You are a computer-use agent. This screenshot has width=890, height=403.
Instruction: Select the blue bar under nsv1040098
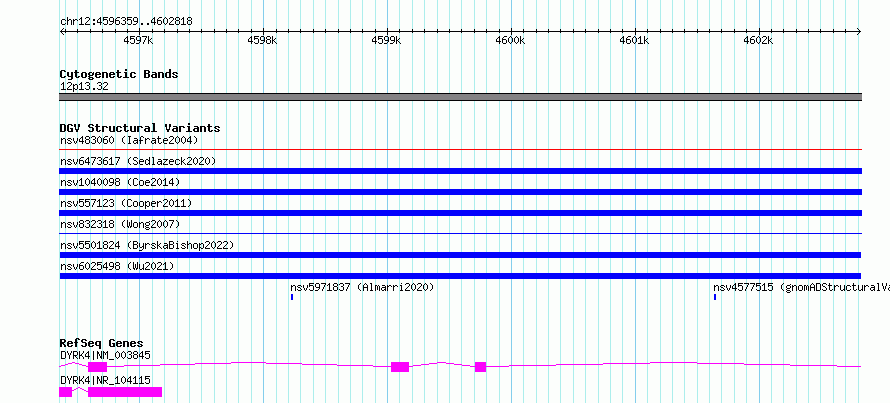(460, 192)
